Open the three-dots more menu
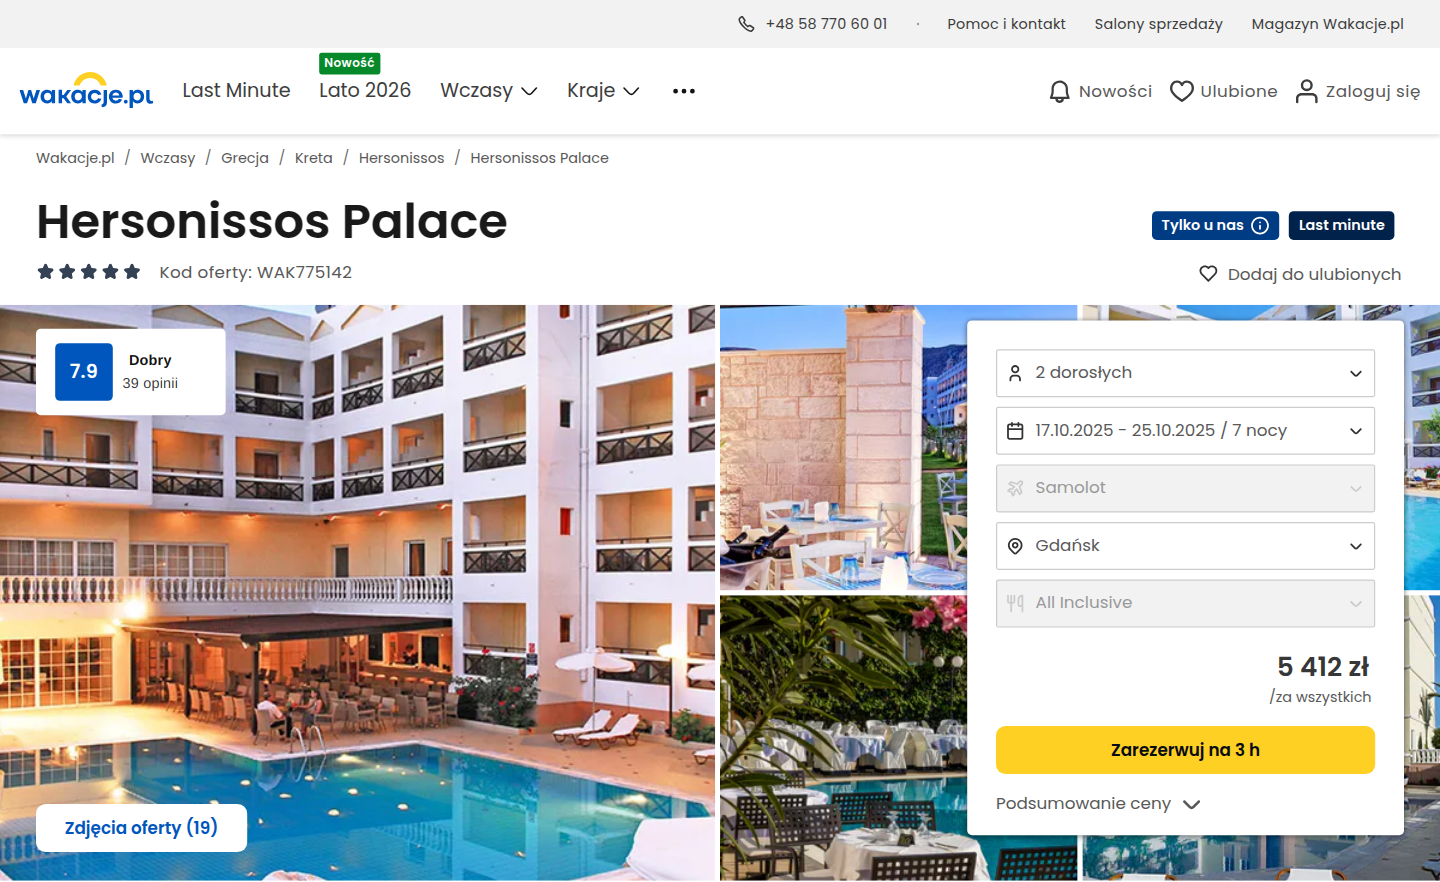 click(684, 91)
